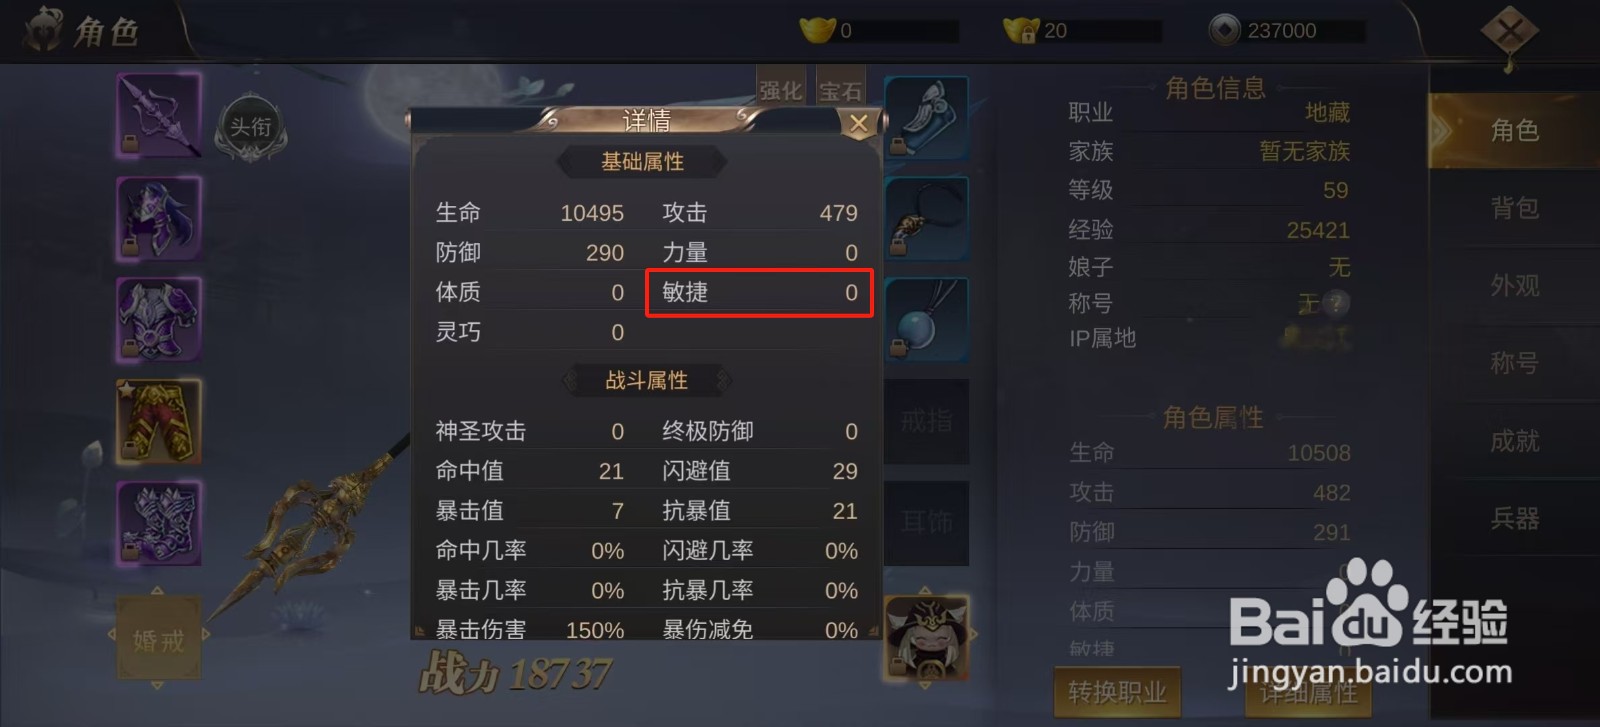Open the 外观 side menu

pyautogui.click(x=1514, y=286)
